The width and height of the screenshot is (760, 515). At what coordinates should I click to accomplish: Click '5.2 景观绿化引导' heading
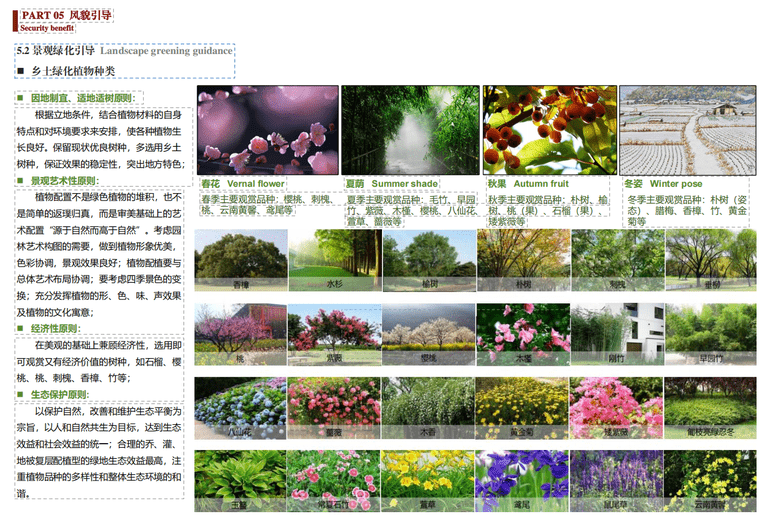[55, 50]
